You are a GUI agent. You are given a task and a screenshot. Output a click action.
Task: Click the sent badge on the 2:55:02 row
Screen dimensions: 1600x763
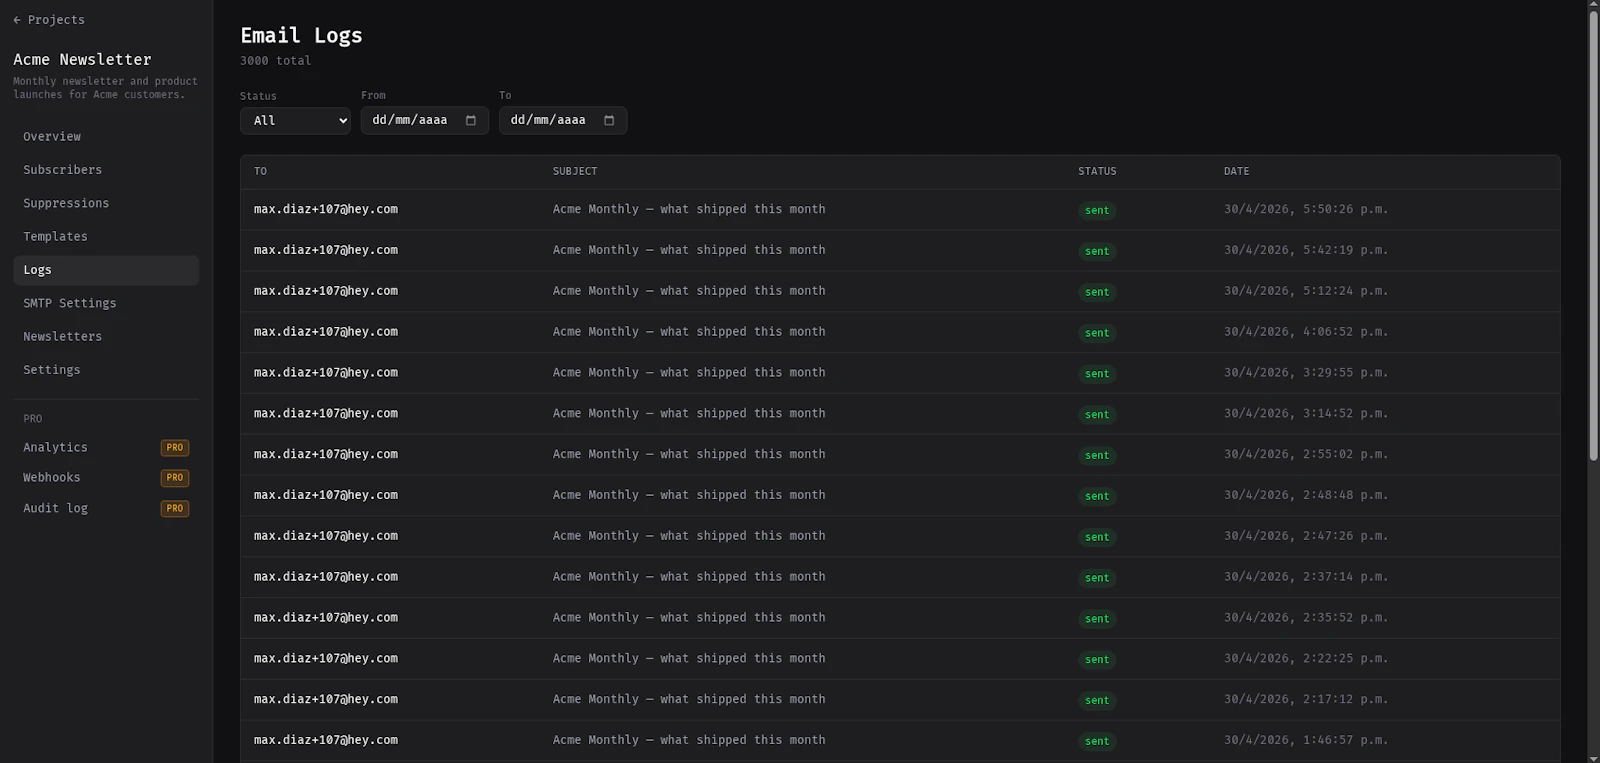1097,456
